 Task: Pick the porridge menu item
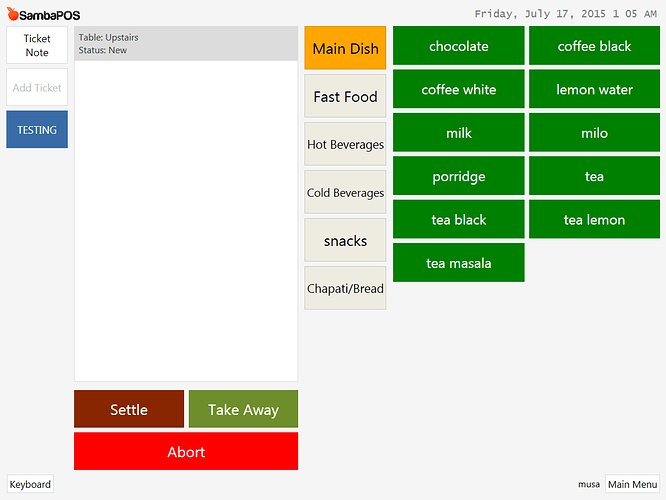click(x=458, y=176)
